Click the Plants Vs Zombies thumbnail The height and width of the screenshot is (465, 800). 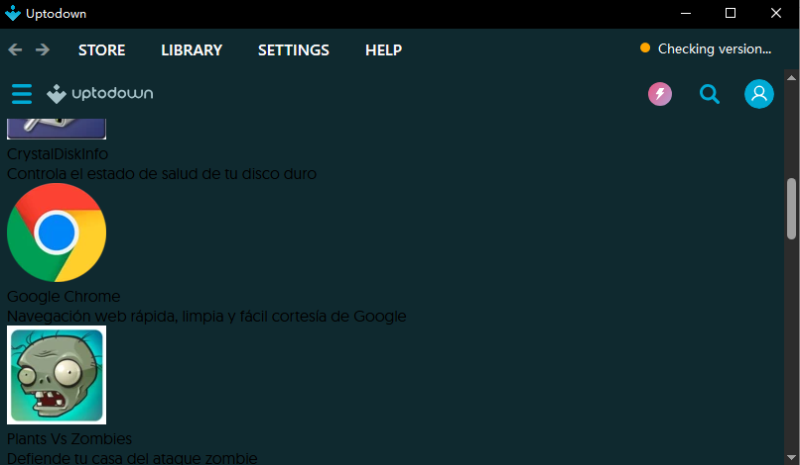point(57,375)
